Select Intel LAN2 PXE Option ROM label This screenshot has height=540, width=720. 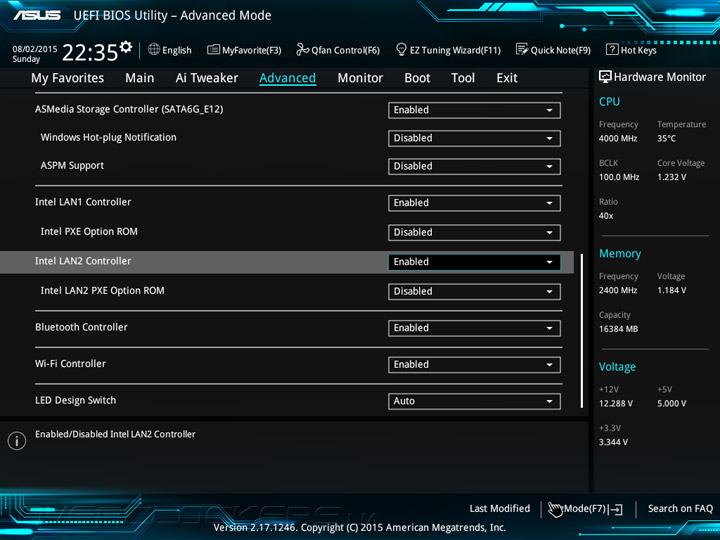click(x=102, y=291)
